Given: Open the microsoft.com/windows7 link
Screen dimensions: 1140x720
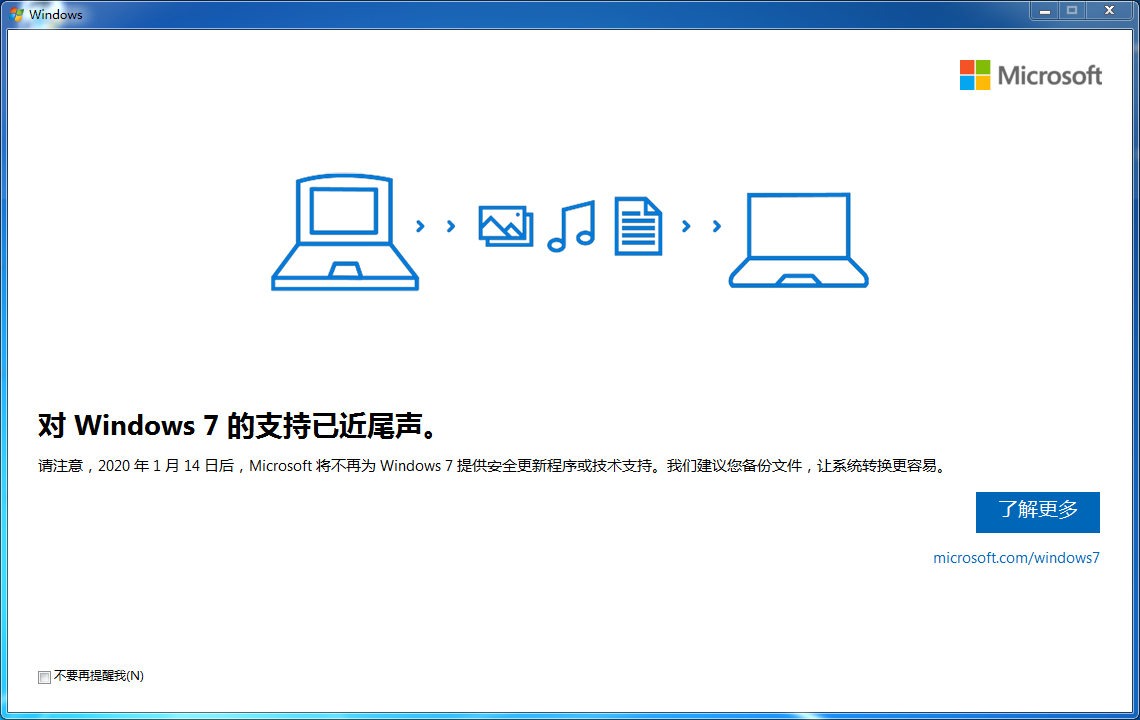Looking at the screenshot, I should click(1016, 558).
